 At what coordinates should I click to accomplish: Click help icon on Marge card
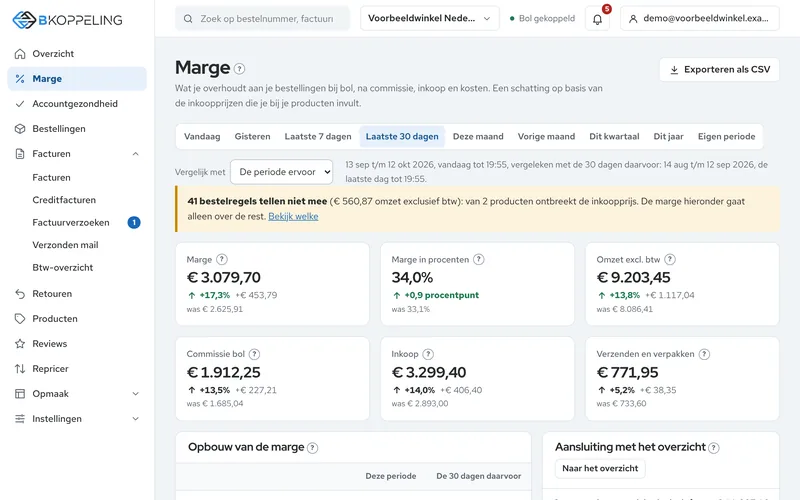(x=221, y=259)
